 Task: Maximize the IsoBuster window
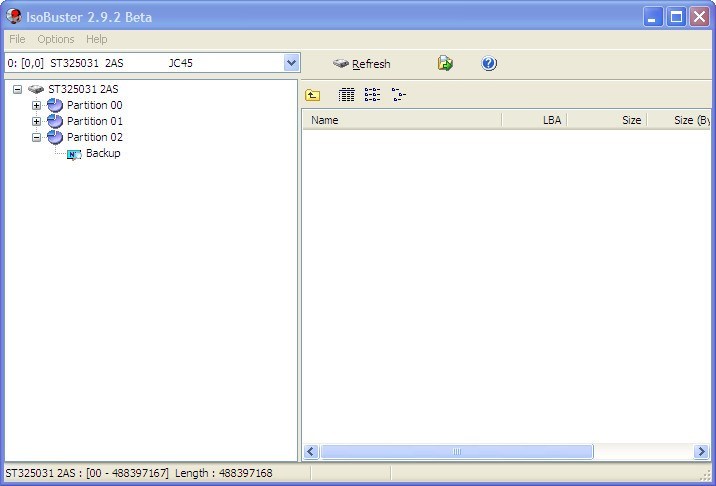coord(676,17)
